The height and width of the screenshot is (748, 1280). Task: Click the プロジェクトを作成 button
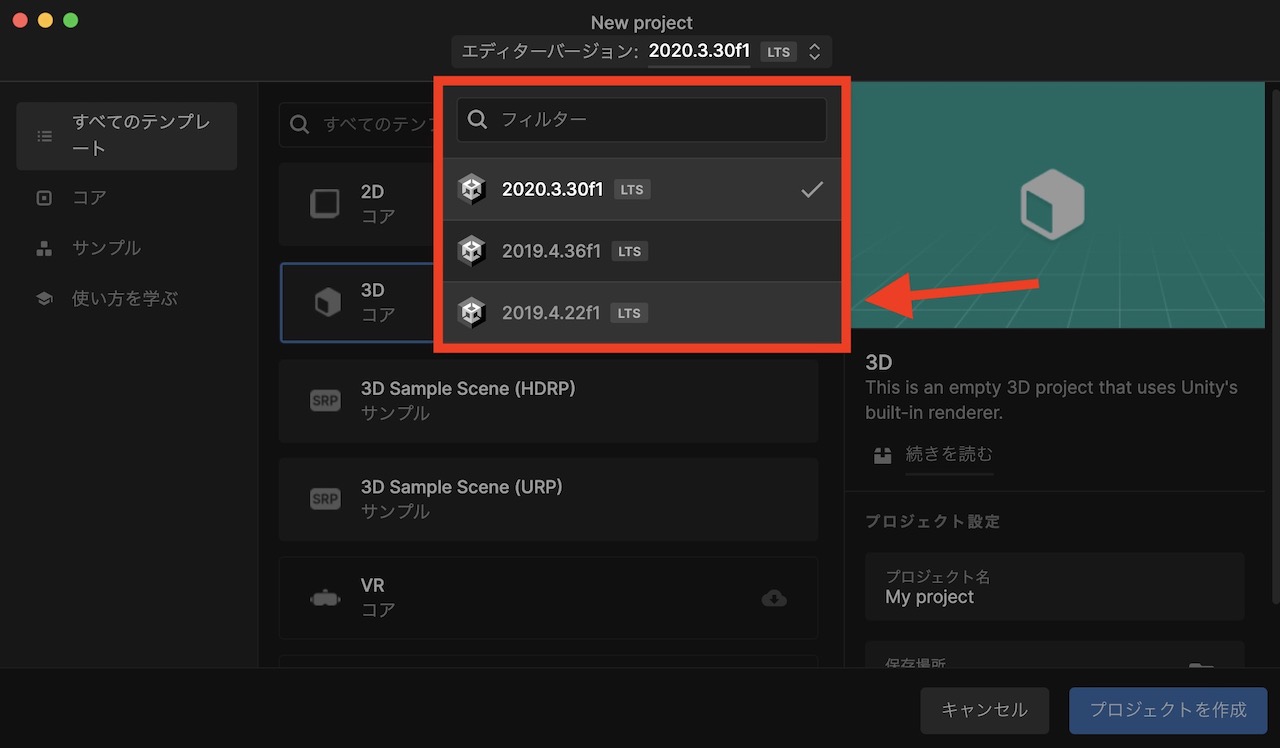click(x=1167, y=710)
